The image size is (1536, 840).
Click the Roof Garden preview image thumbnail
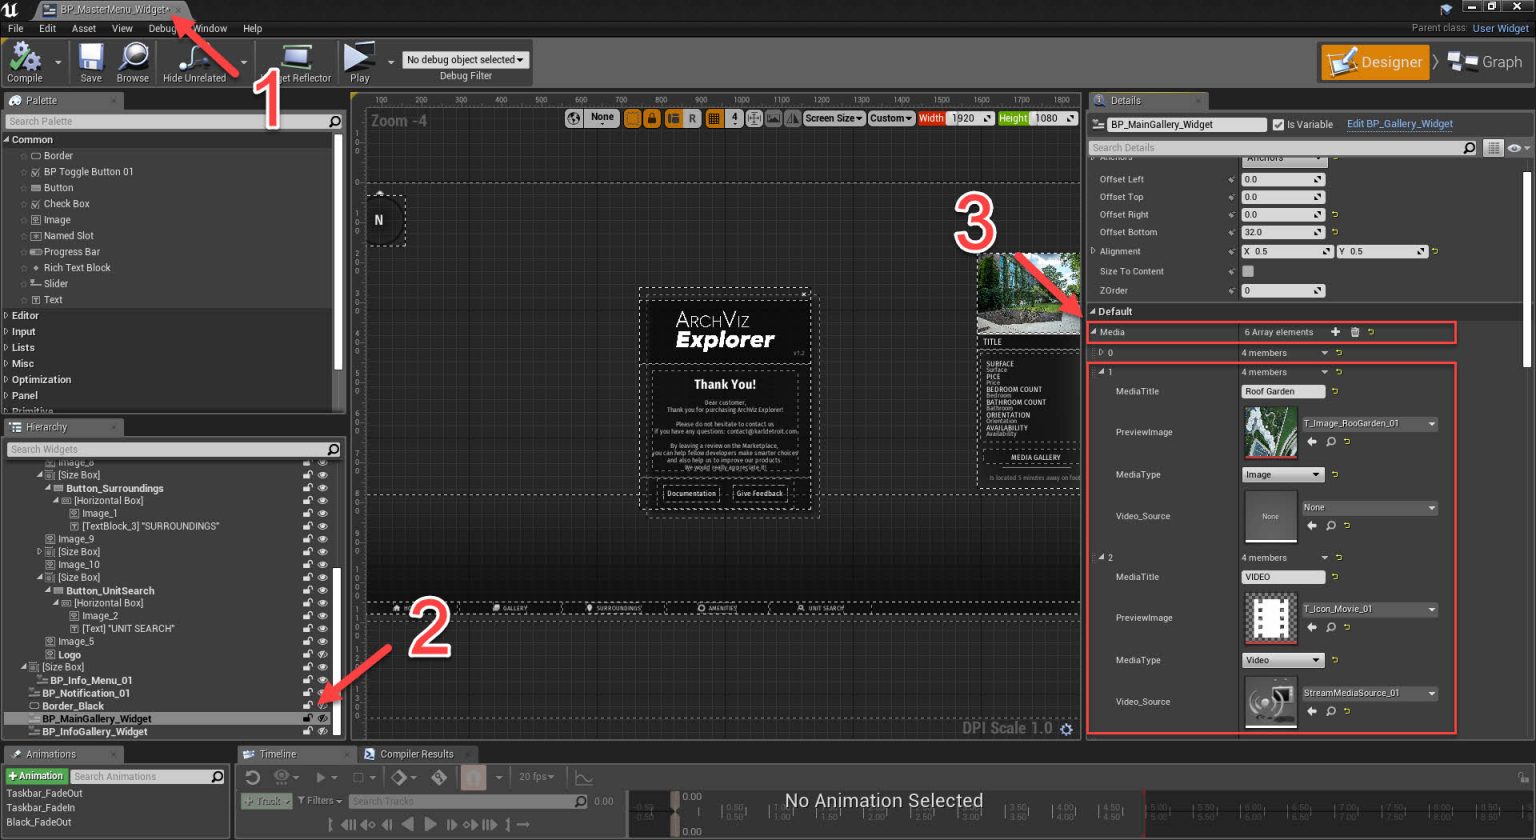click(x=1270, y=432)
